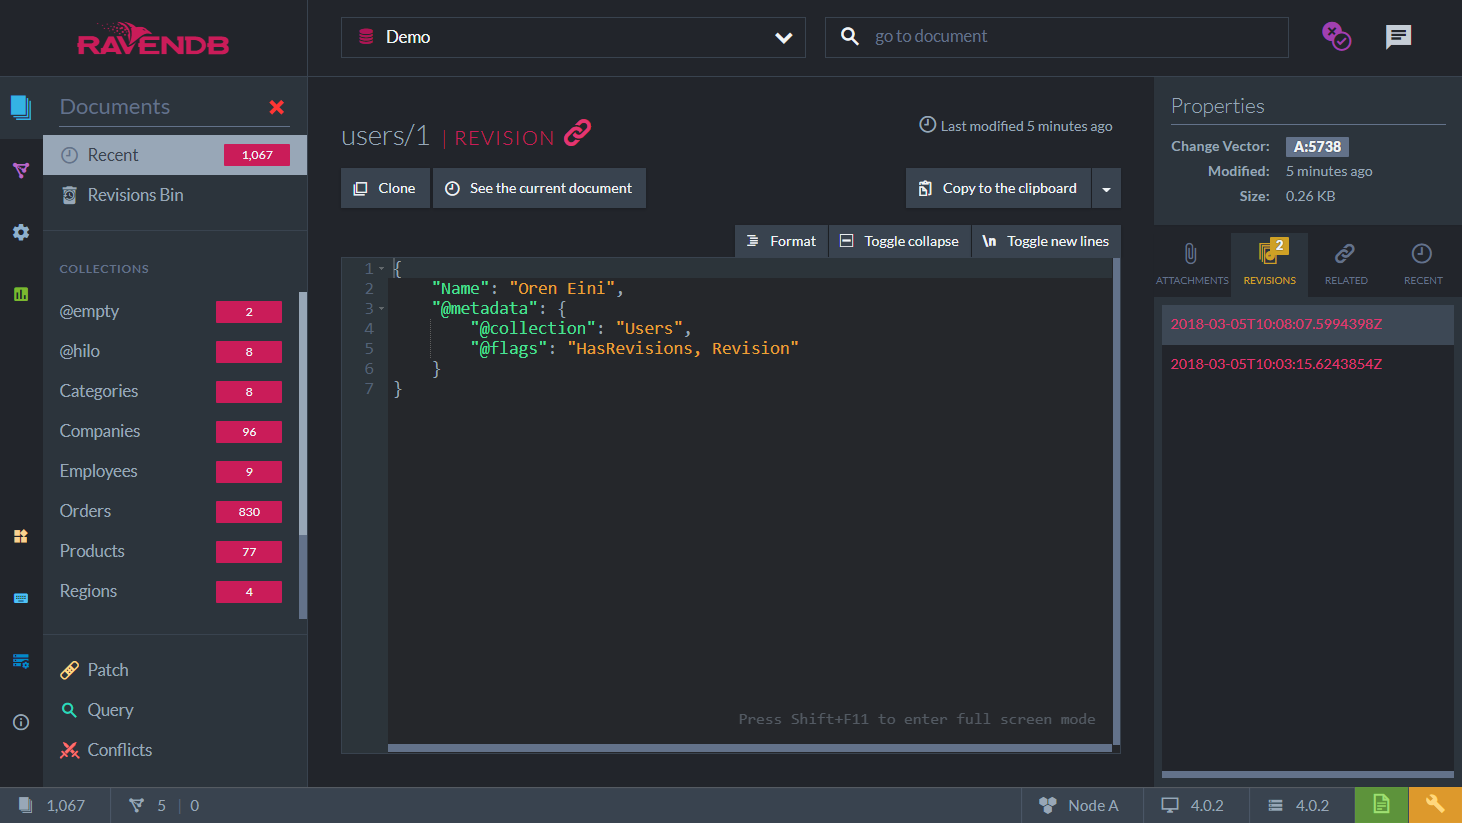The height and width of the screenshot is (823, 1462).
Task: Open the Stats chart icon in sidebar
Action: tap(21, 294)
